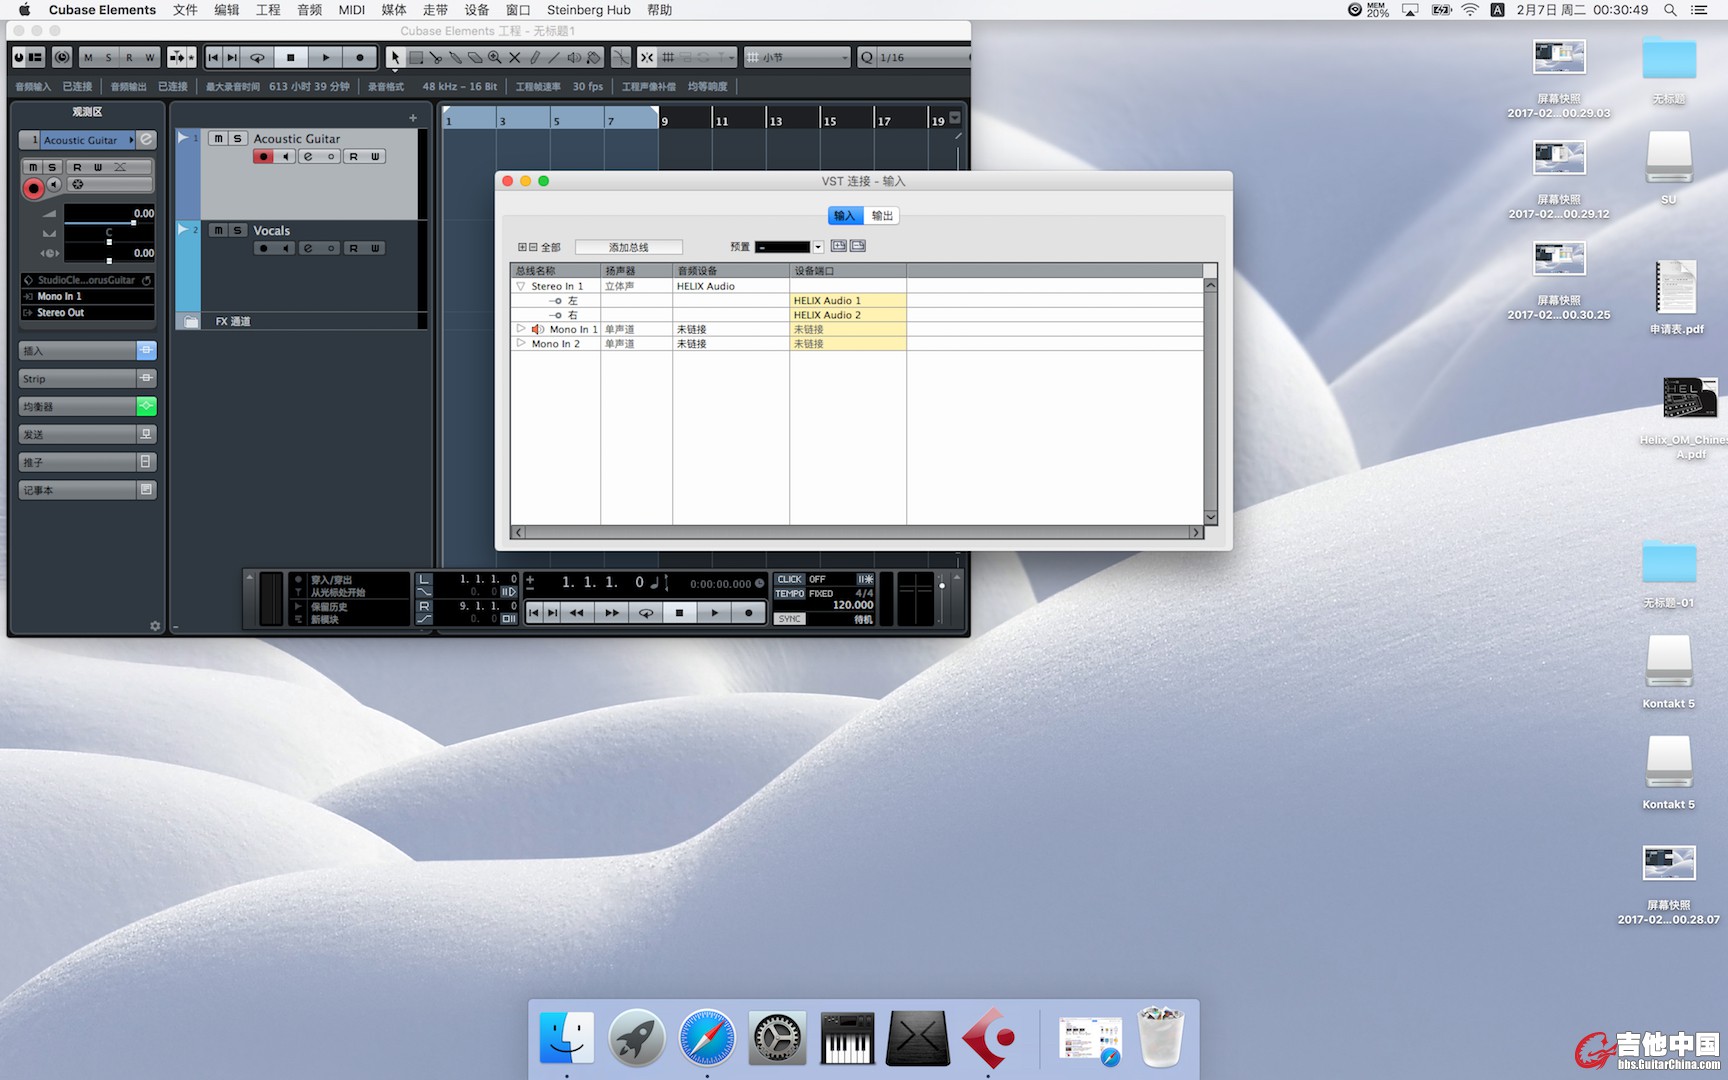Select the Mute X tool
1728x1080 pixels.
click(x=515, y=58)
